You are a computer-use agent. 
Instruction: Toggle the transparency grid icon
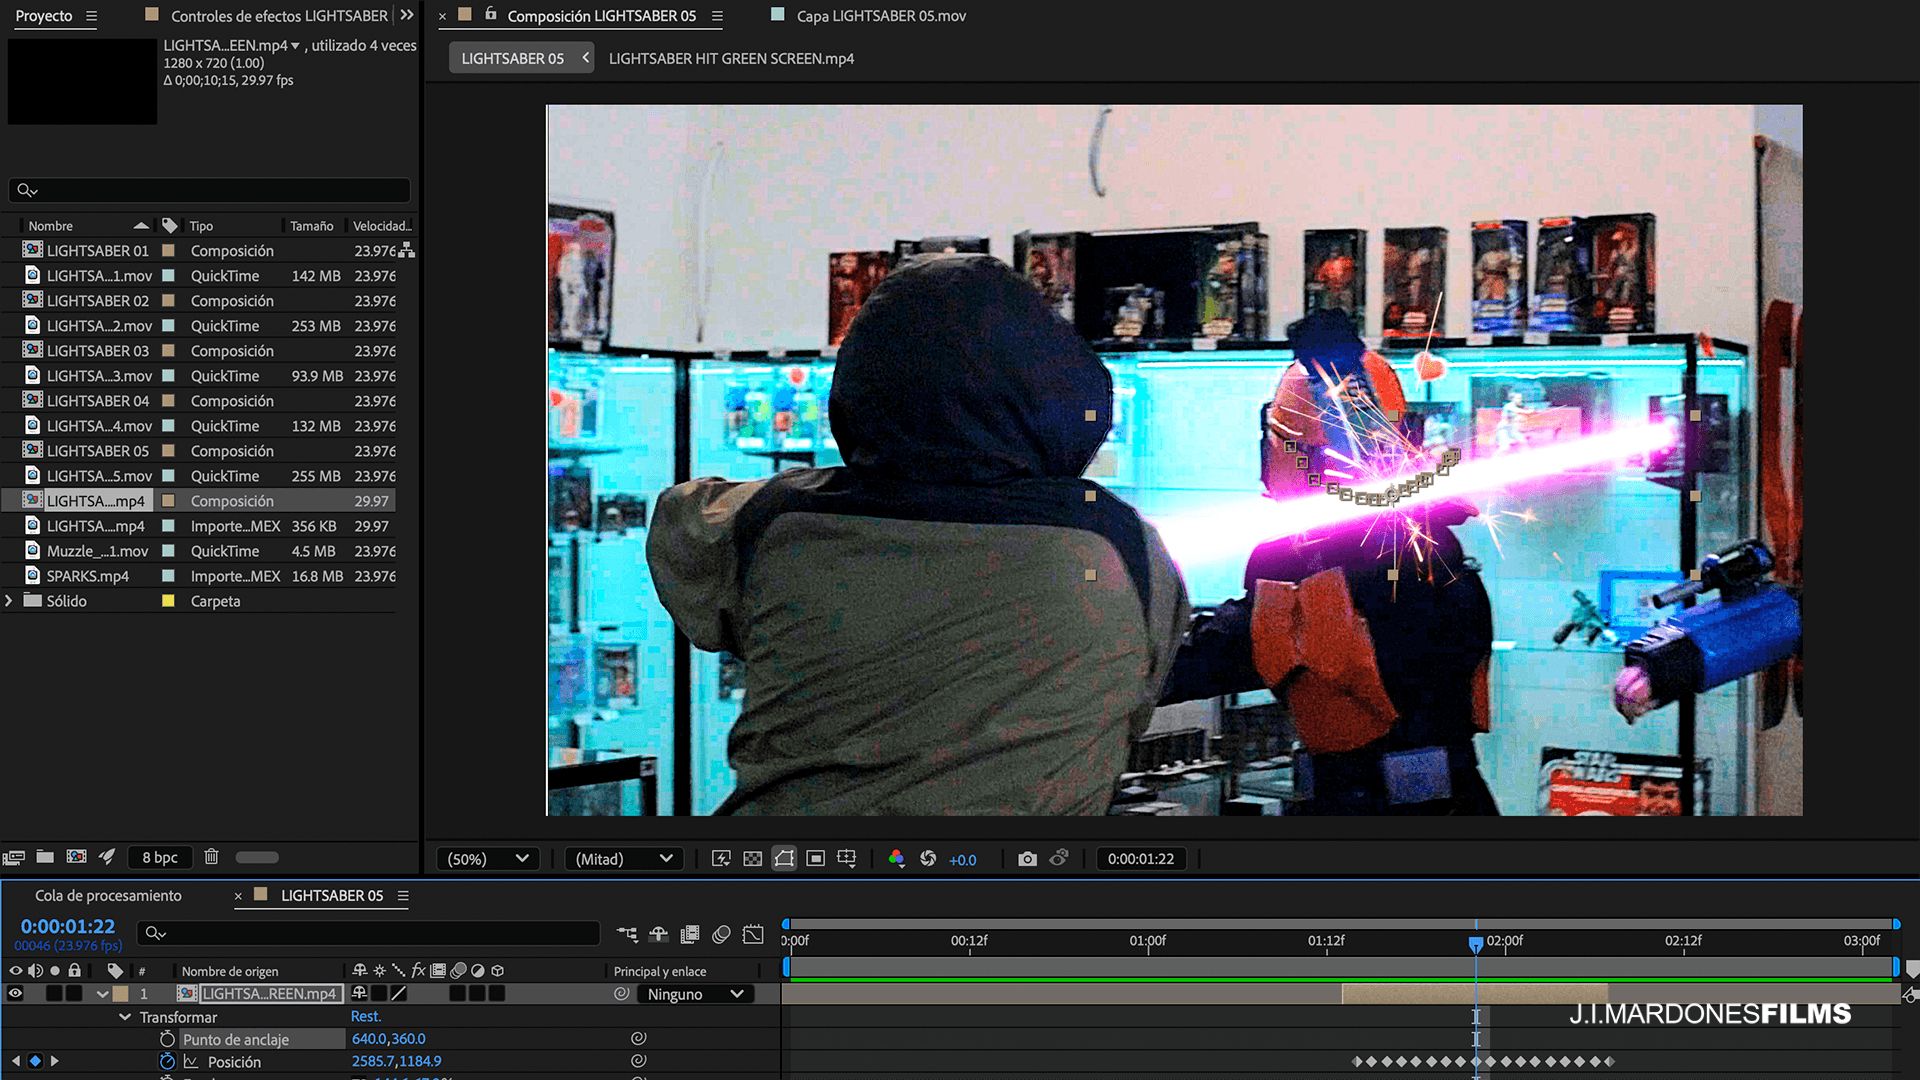point(753,859)
